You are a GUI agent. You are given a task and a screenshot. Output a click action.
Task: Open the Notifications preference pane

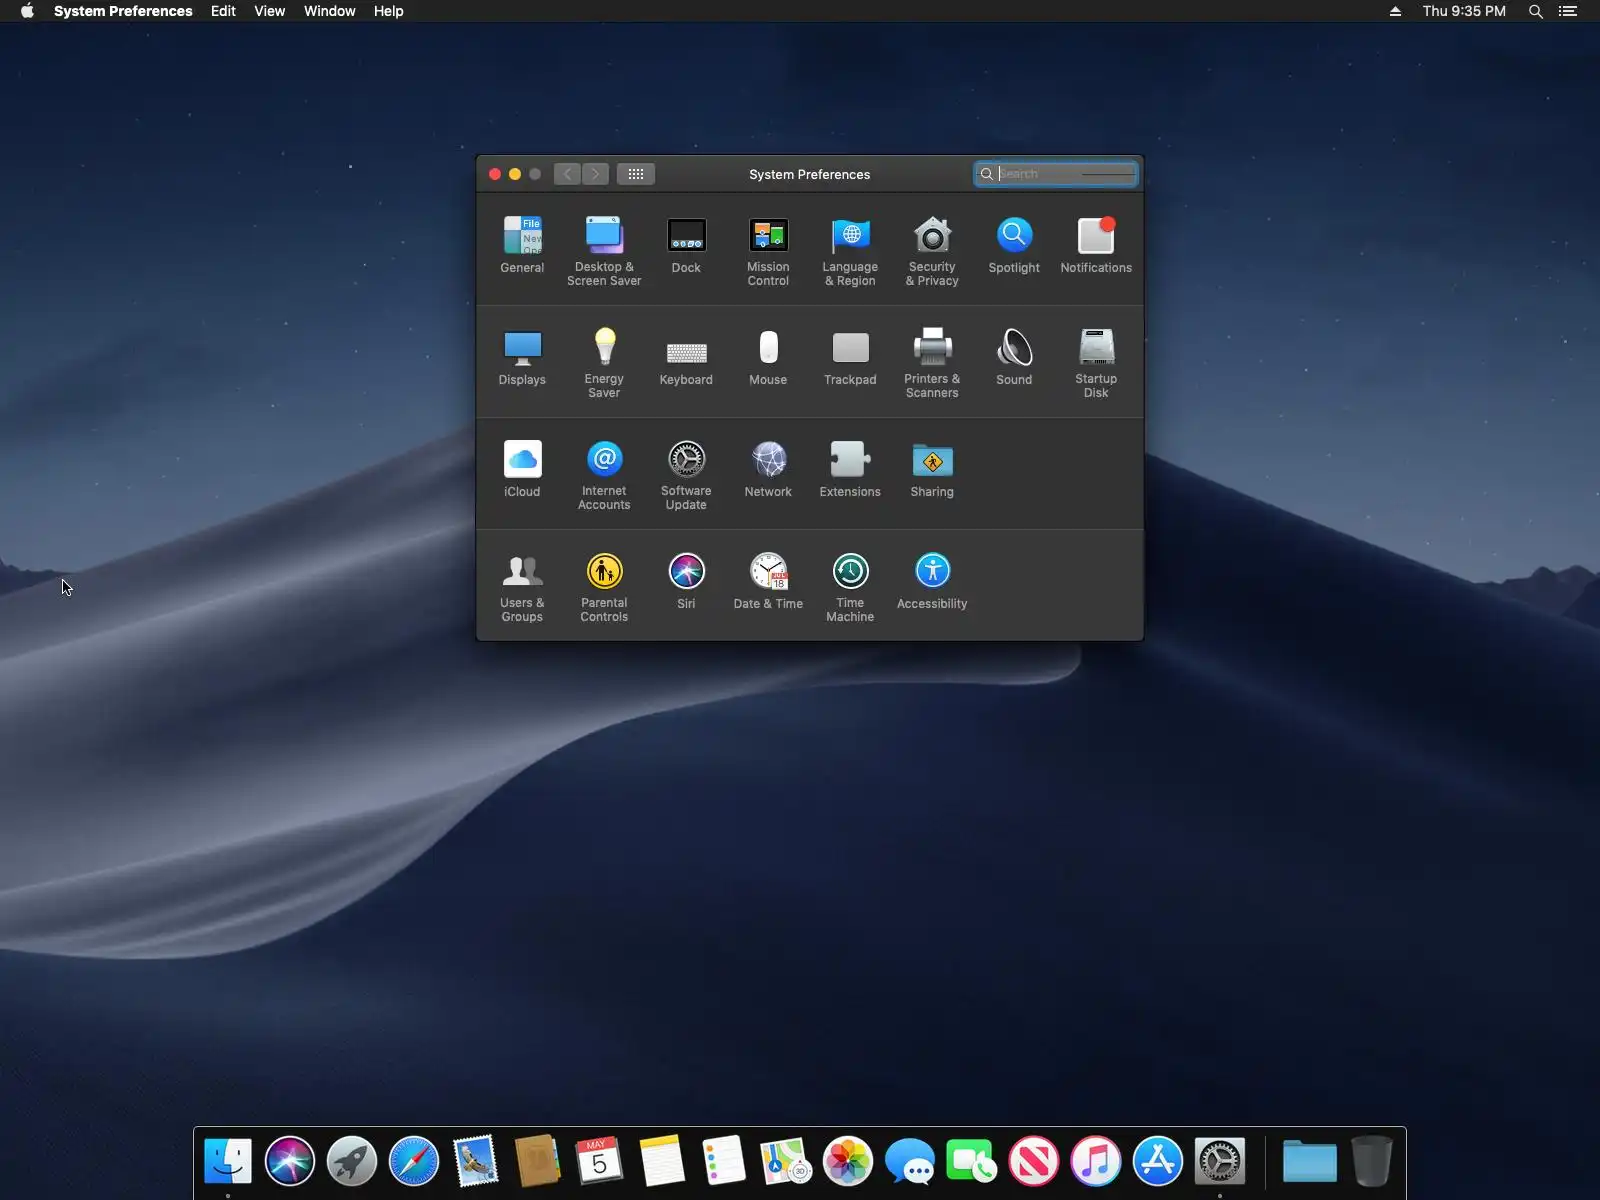pos(1096,245)
